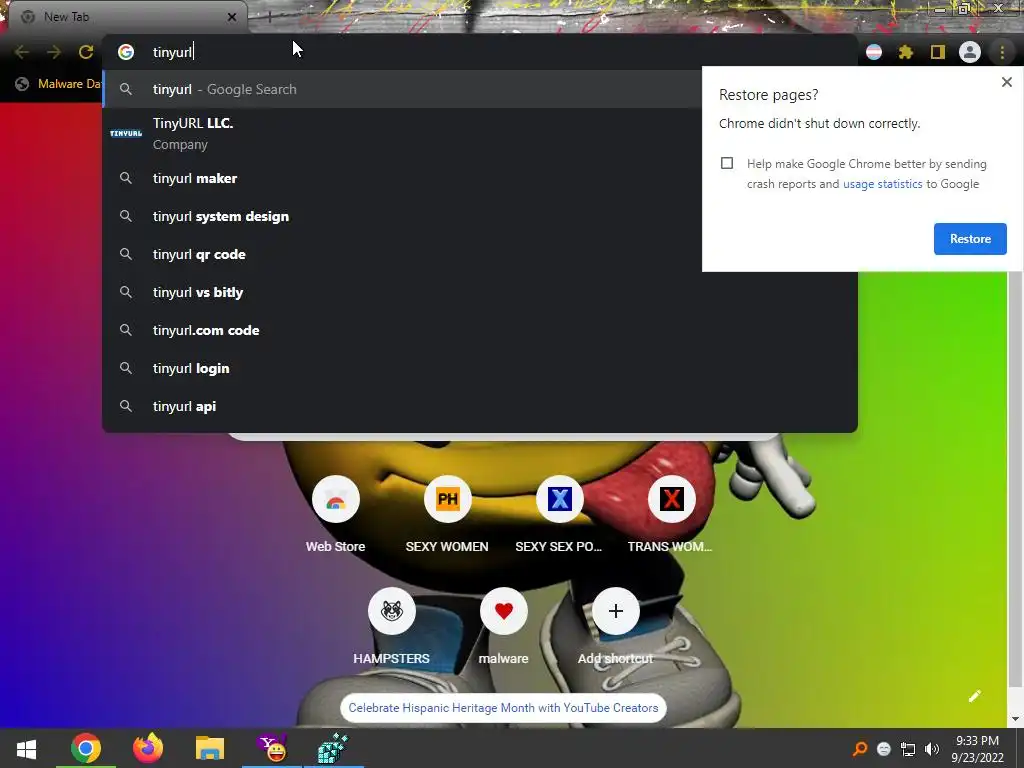Open the Extensions puzzle icon
1024x768 pixels.
coord(906,52)
